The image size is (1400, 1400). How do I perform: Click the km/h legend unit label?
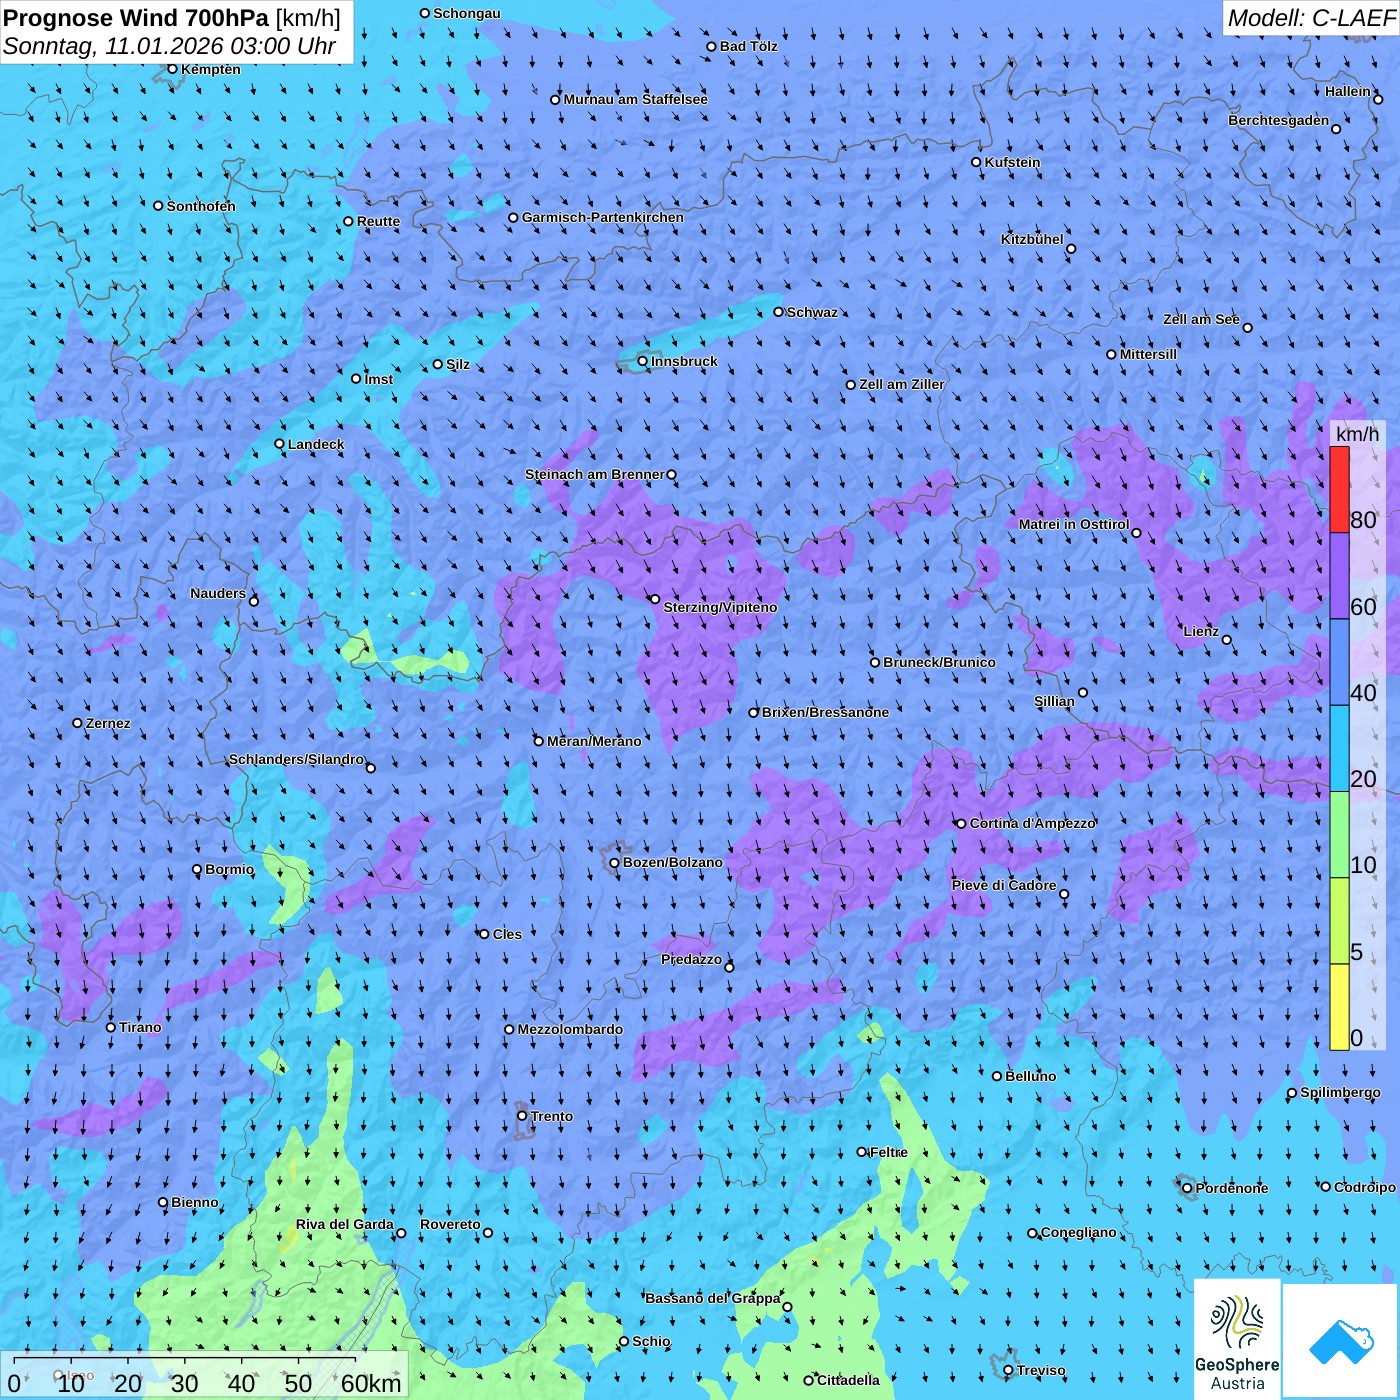(1357, 434)
